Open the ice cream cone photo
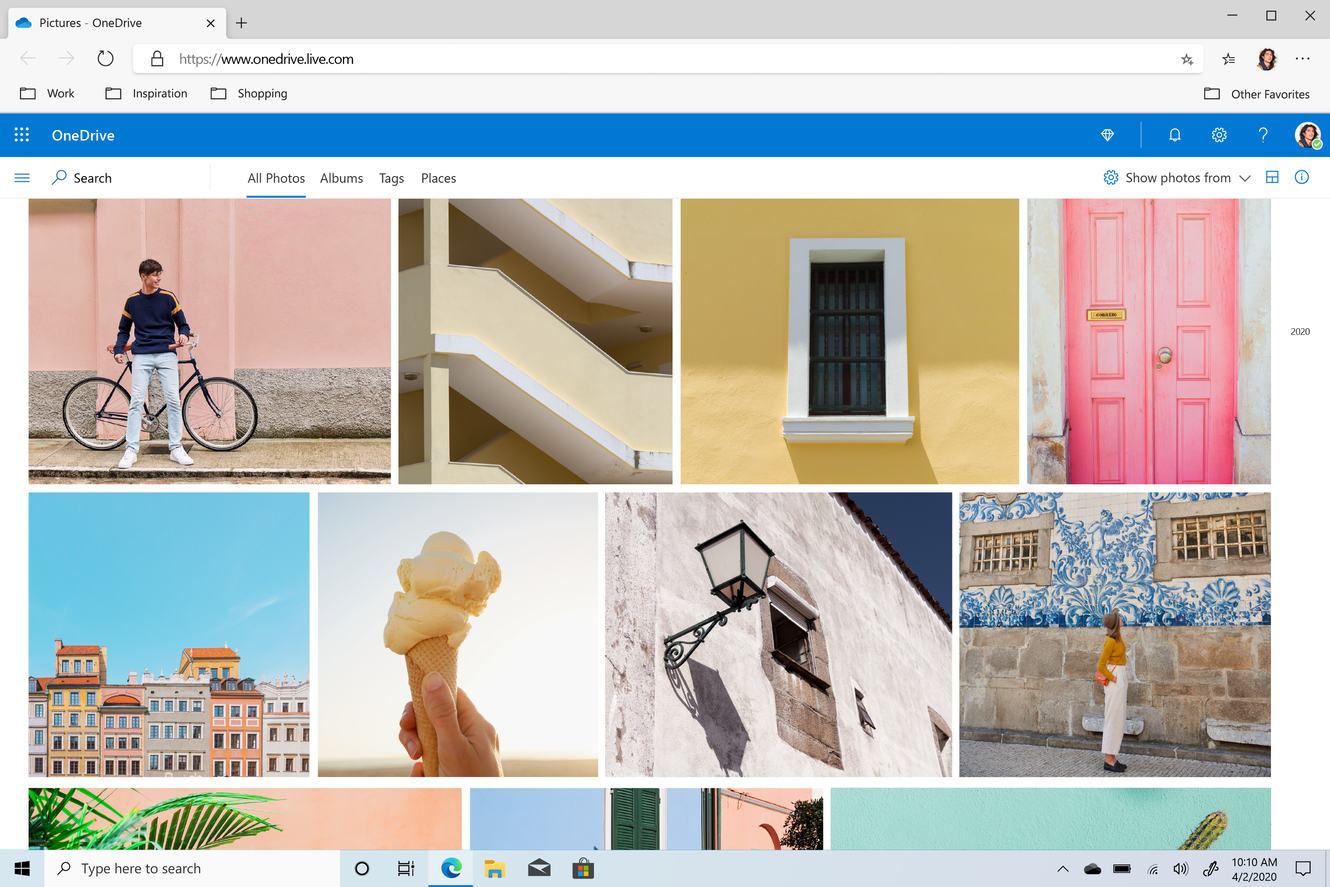 457,634
